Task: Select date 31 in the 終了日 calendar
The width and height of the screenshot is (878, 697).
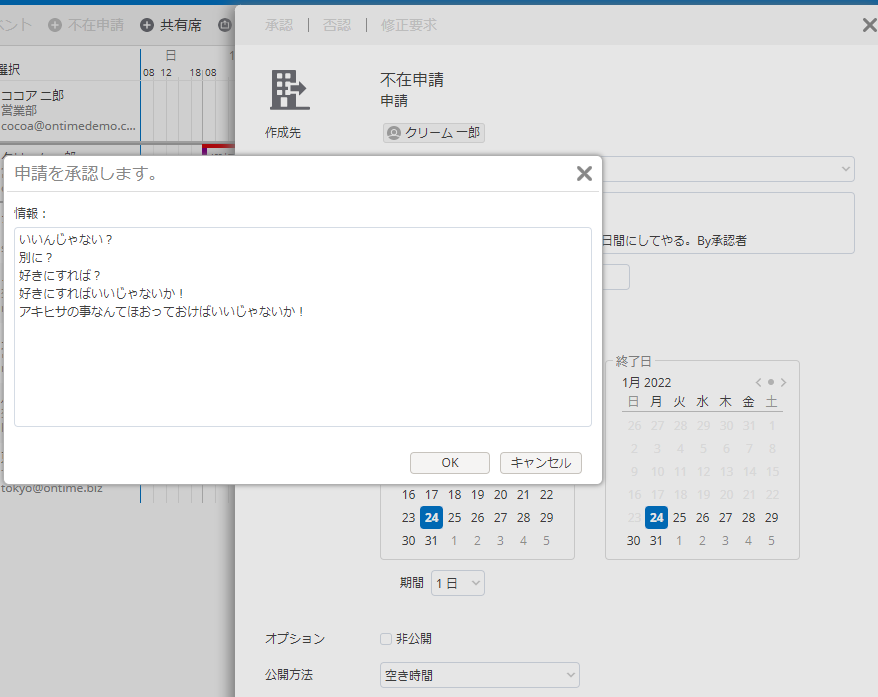Action: coord(654,540)
